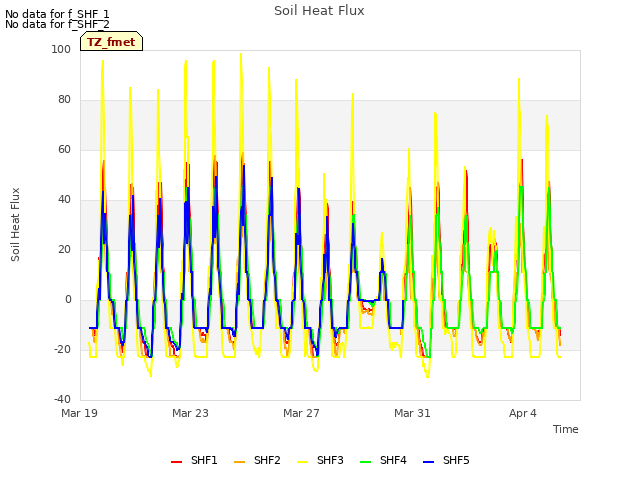640x480 pixels.
Task: Click the Apr 4 x-axis label
Action: coord(523,413)
